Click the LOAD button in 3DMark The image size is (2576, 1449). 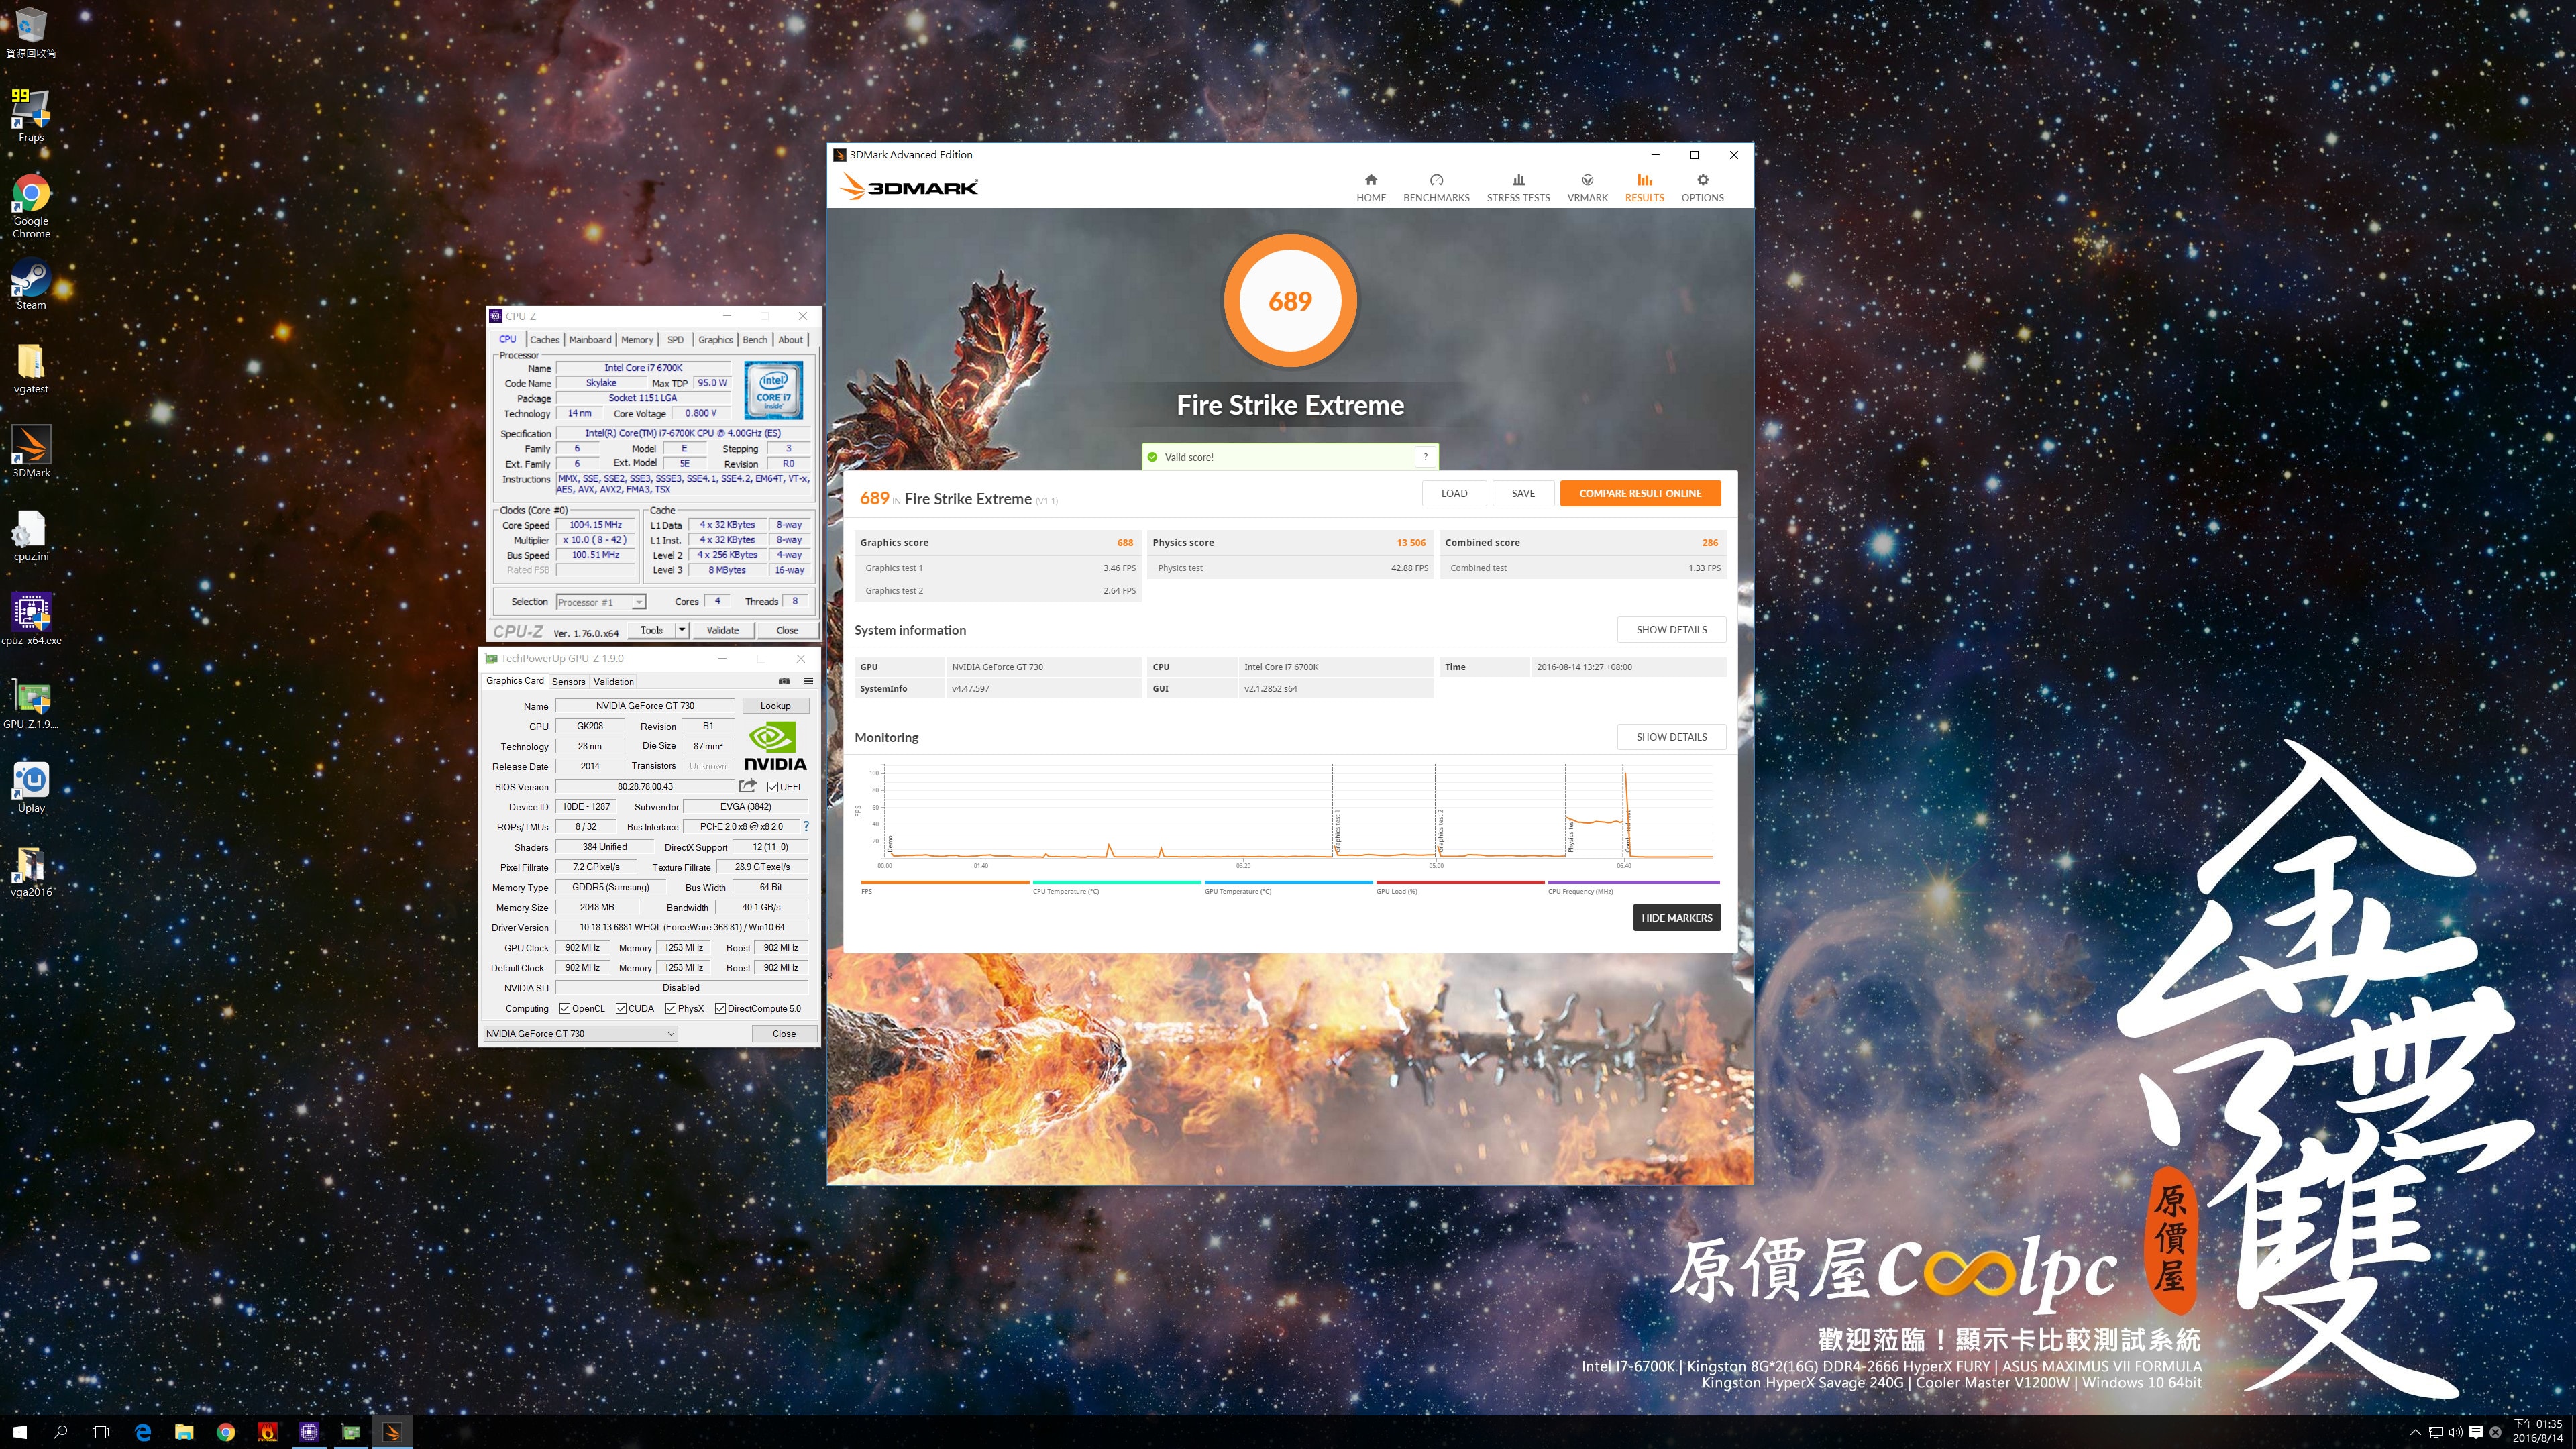click(x=1454, y=493)
